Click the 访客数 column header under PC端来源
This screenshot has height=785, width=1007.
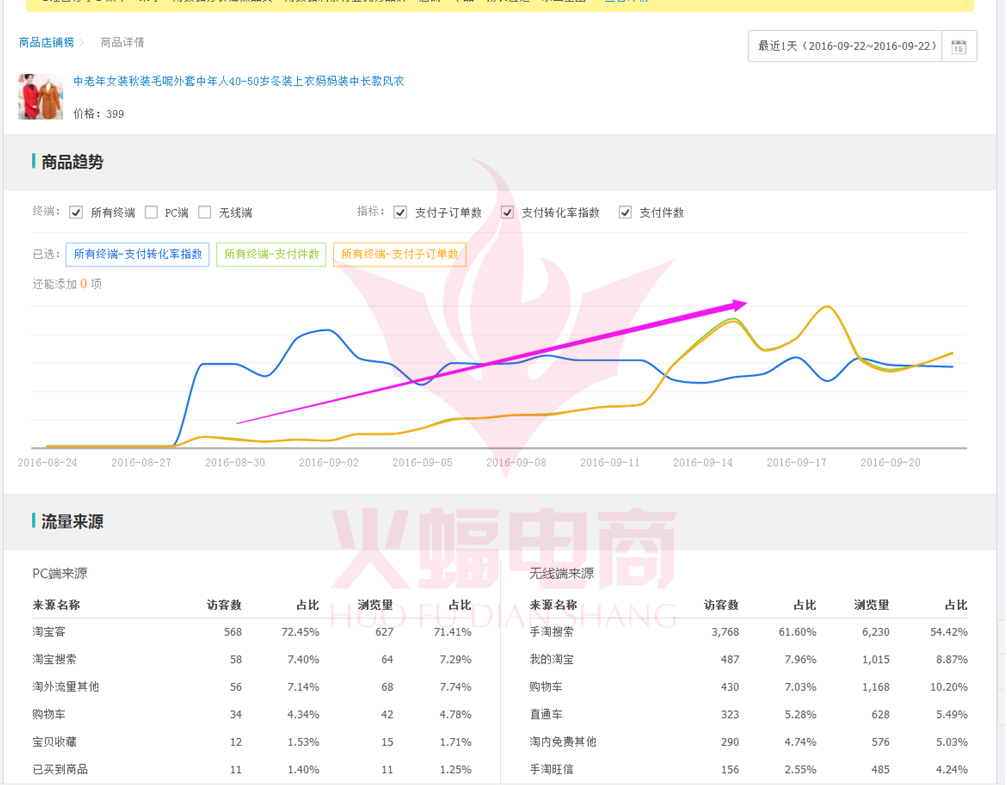224,605
